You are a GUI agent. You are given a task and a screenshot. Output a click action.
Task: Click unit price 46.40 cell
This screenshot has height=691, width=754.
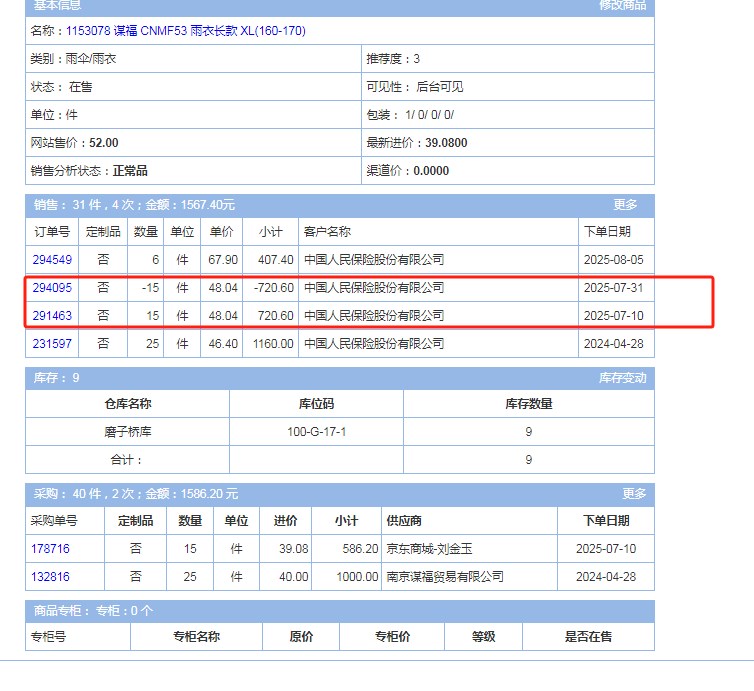tap(222, 343)
